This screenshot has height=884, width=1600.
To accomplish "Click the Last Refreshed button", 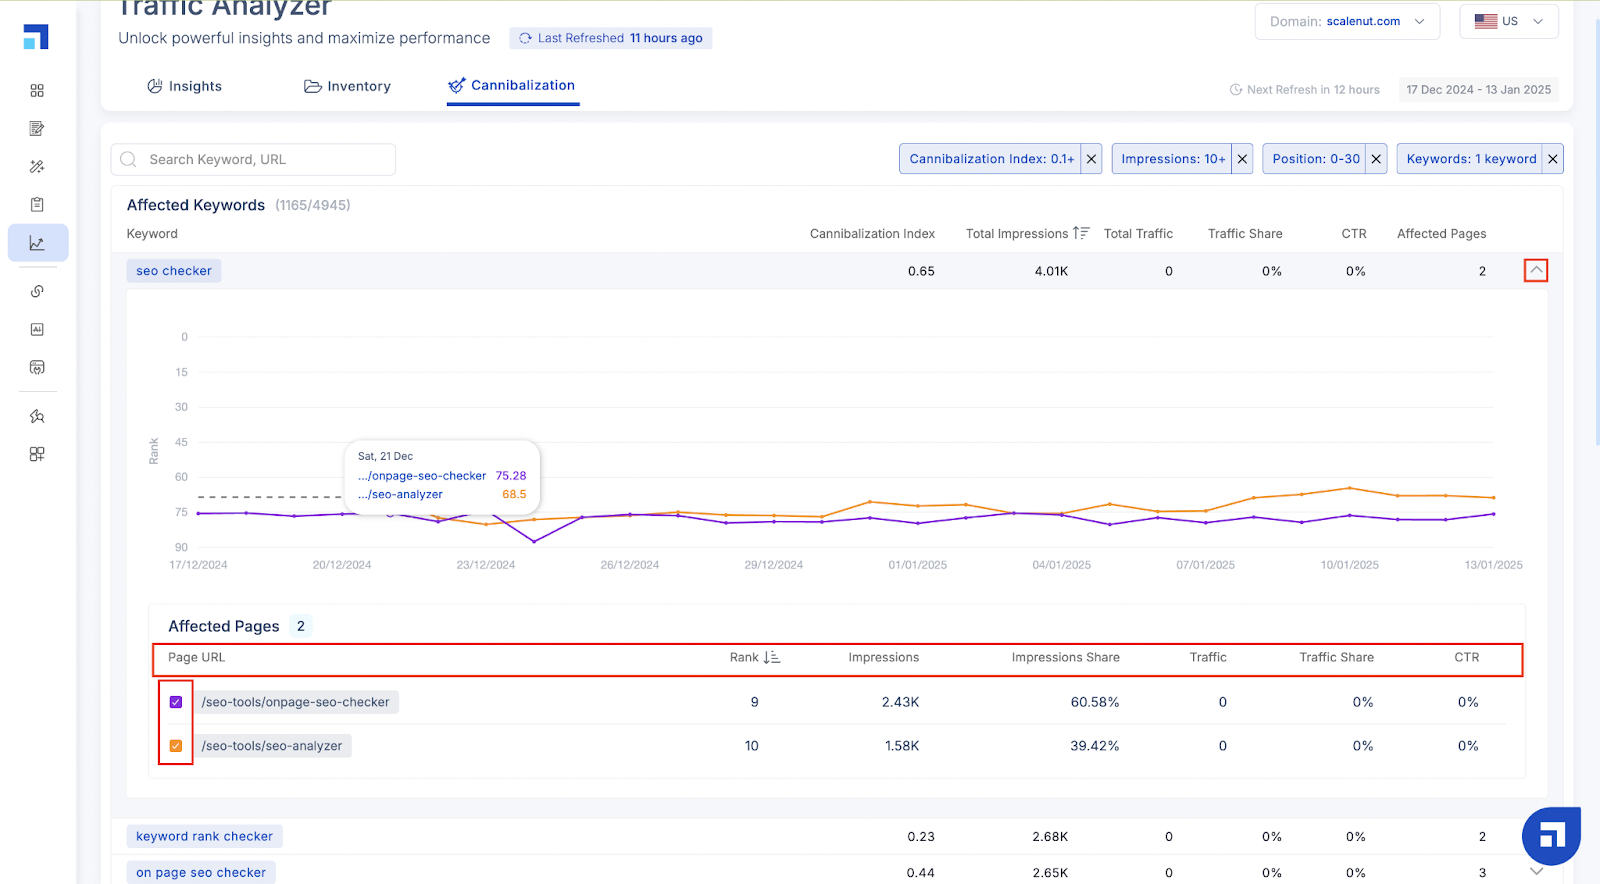I will click(611, 38).
